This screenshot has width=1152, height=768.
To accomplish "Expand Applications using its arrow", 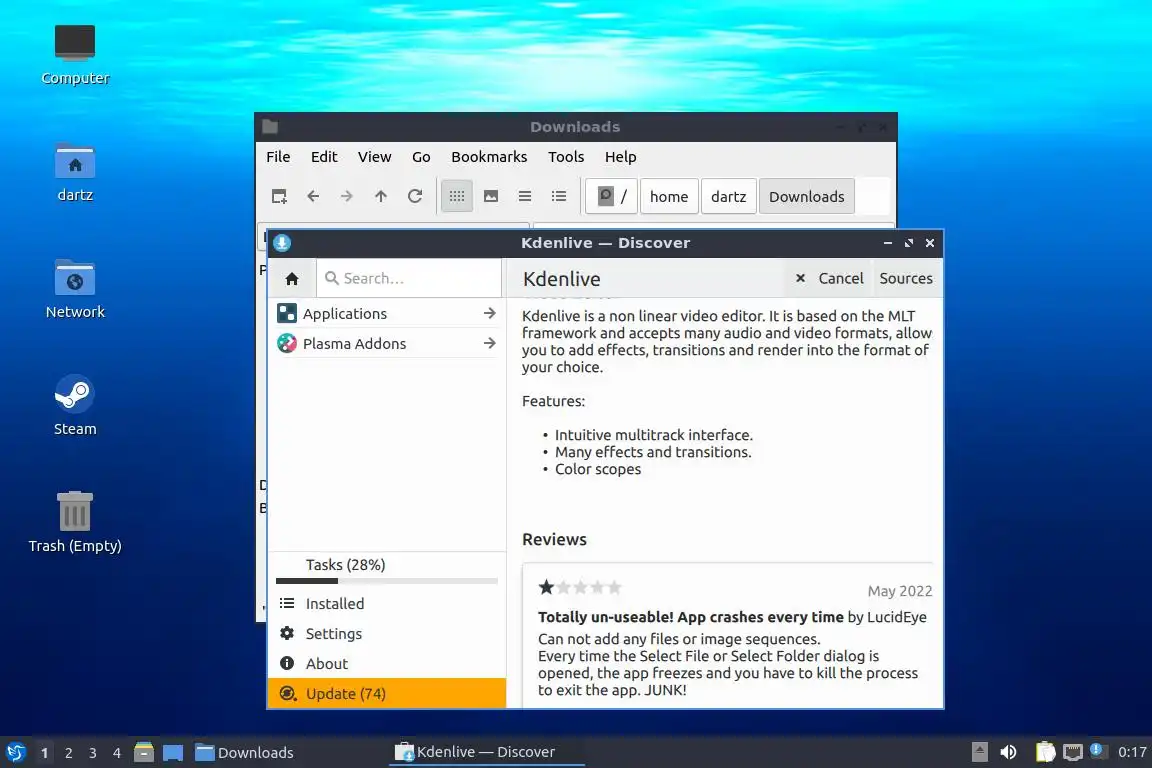I will coord(489,314).
